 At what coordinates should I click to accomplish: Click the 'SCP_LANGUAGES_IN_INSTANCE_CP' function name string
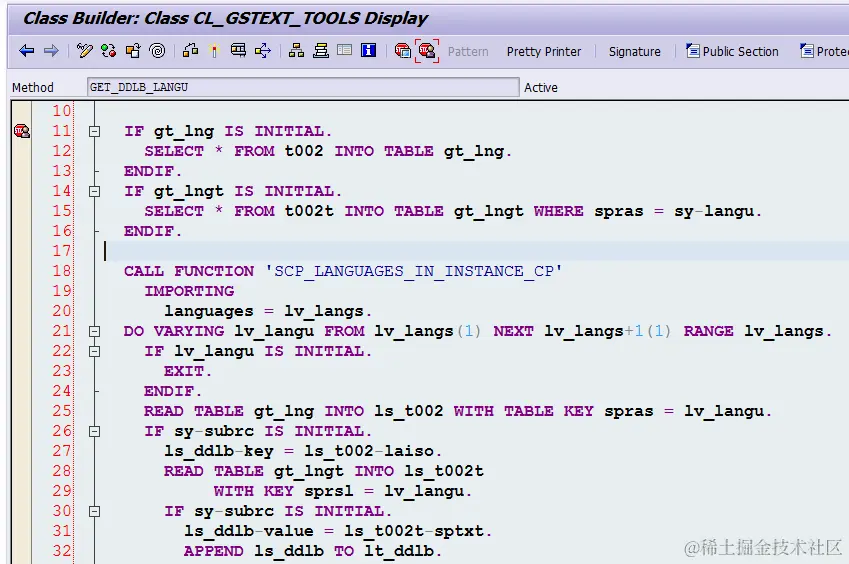click(414, 271)
